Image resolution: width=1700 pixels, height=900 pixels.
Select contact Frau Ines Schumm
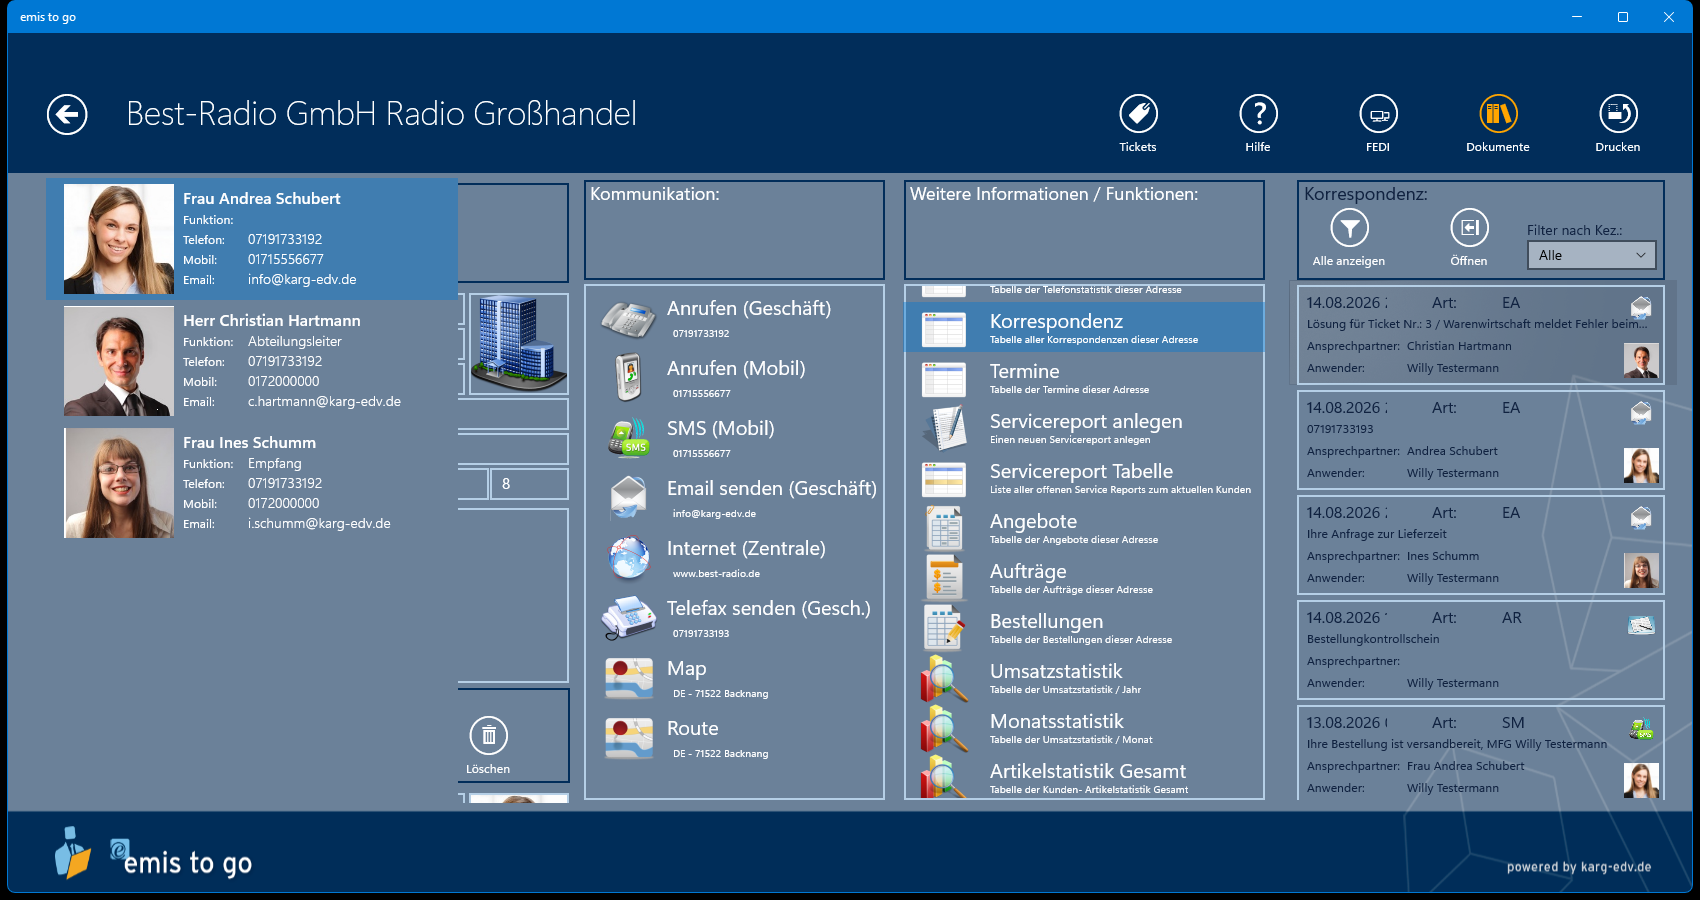(252, 483)
